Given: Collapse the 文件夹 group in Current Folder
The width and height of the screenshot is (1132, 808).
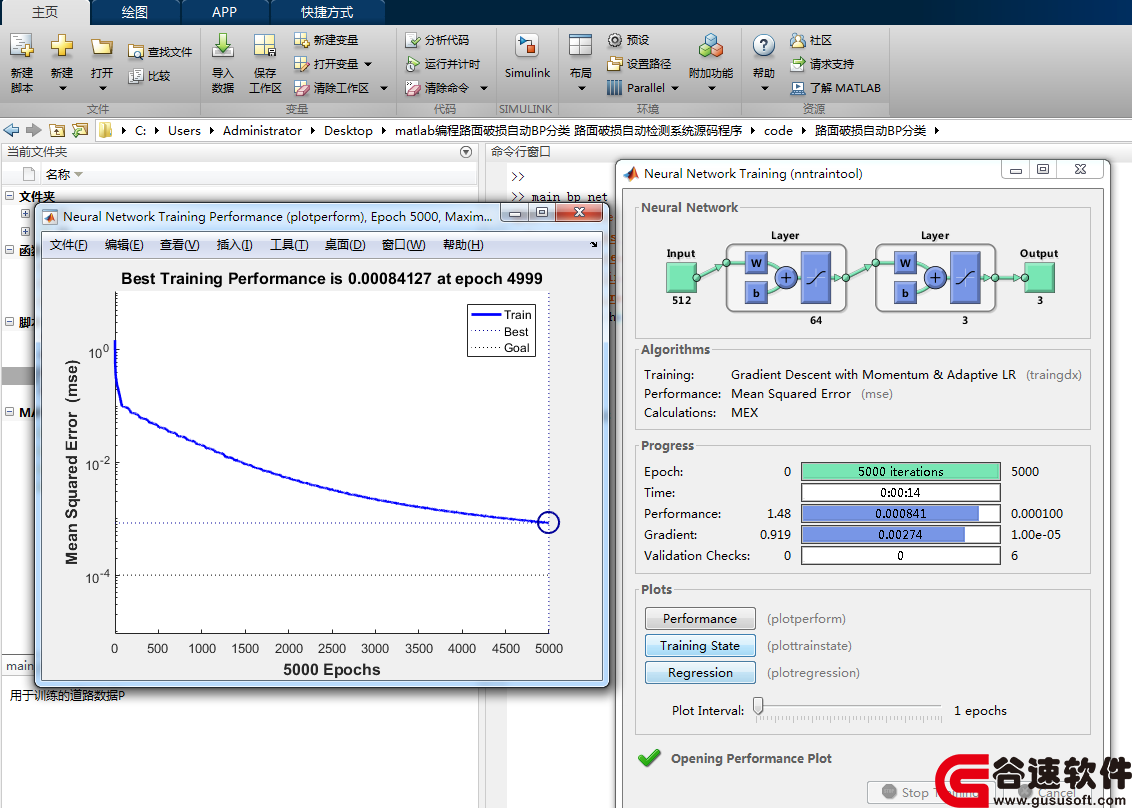Looking at the screenshot, I should click(9, 196).
